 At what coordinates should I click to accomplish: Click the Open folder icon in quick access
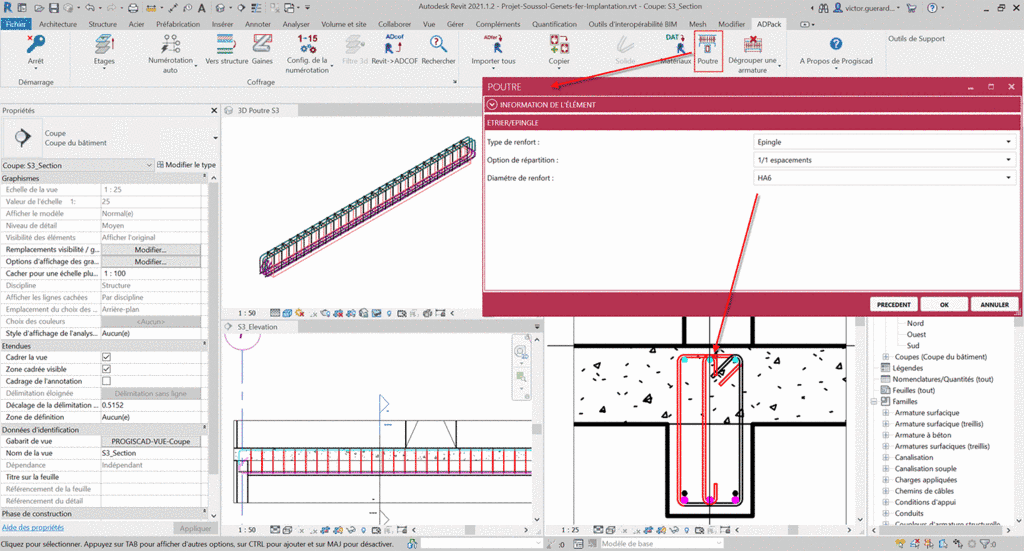tap(39, 8)
